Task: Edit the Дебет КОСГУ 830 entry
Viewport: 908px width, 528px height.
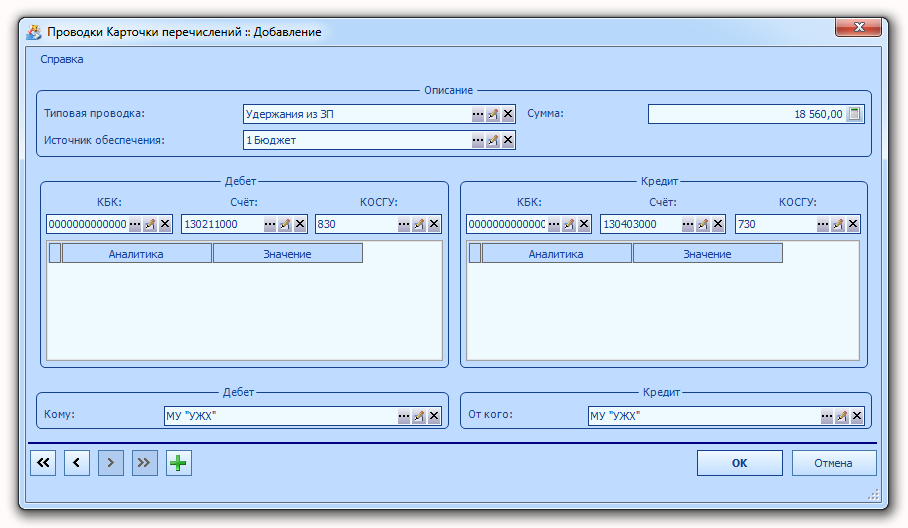Action: coord(419,224)
